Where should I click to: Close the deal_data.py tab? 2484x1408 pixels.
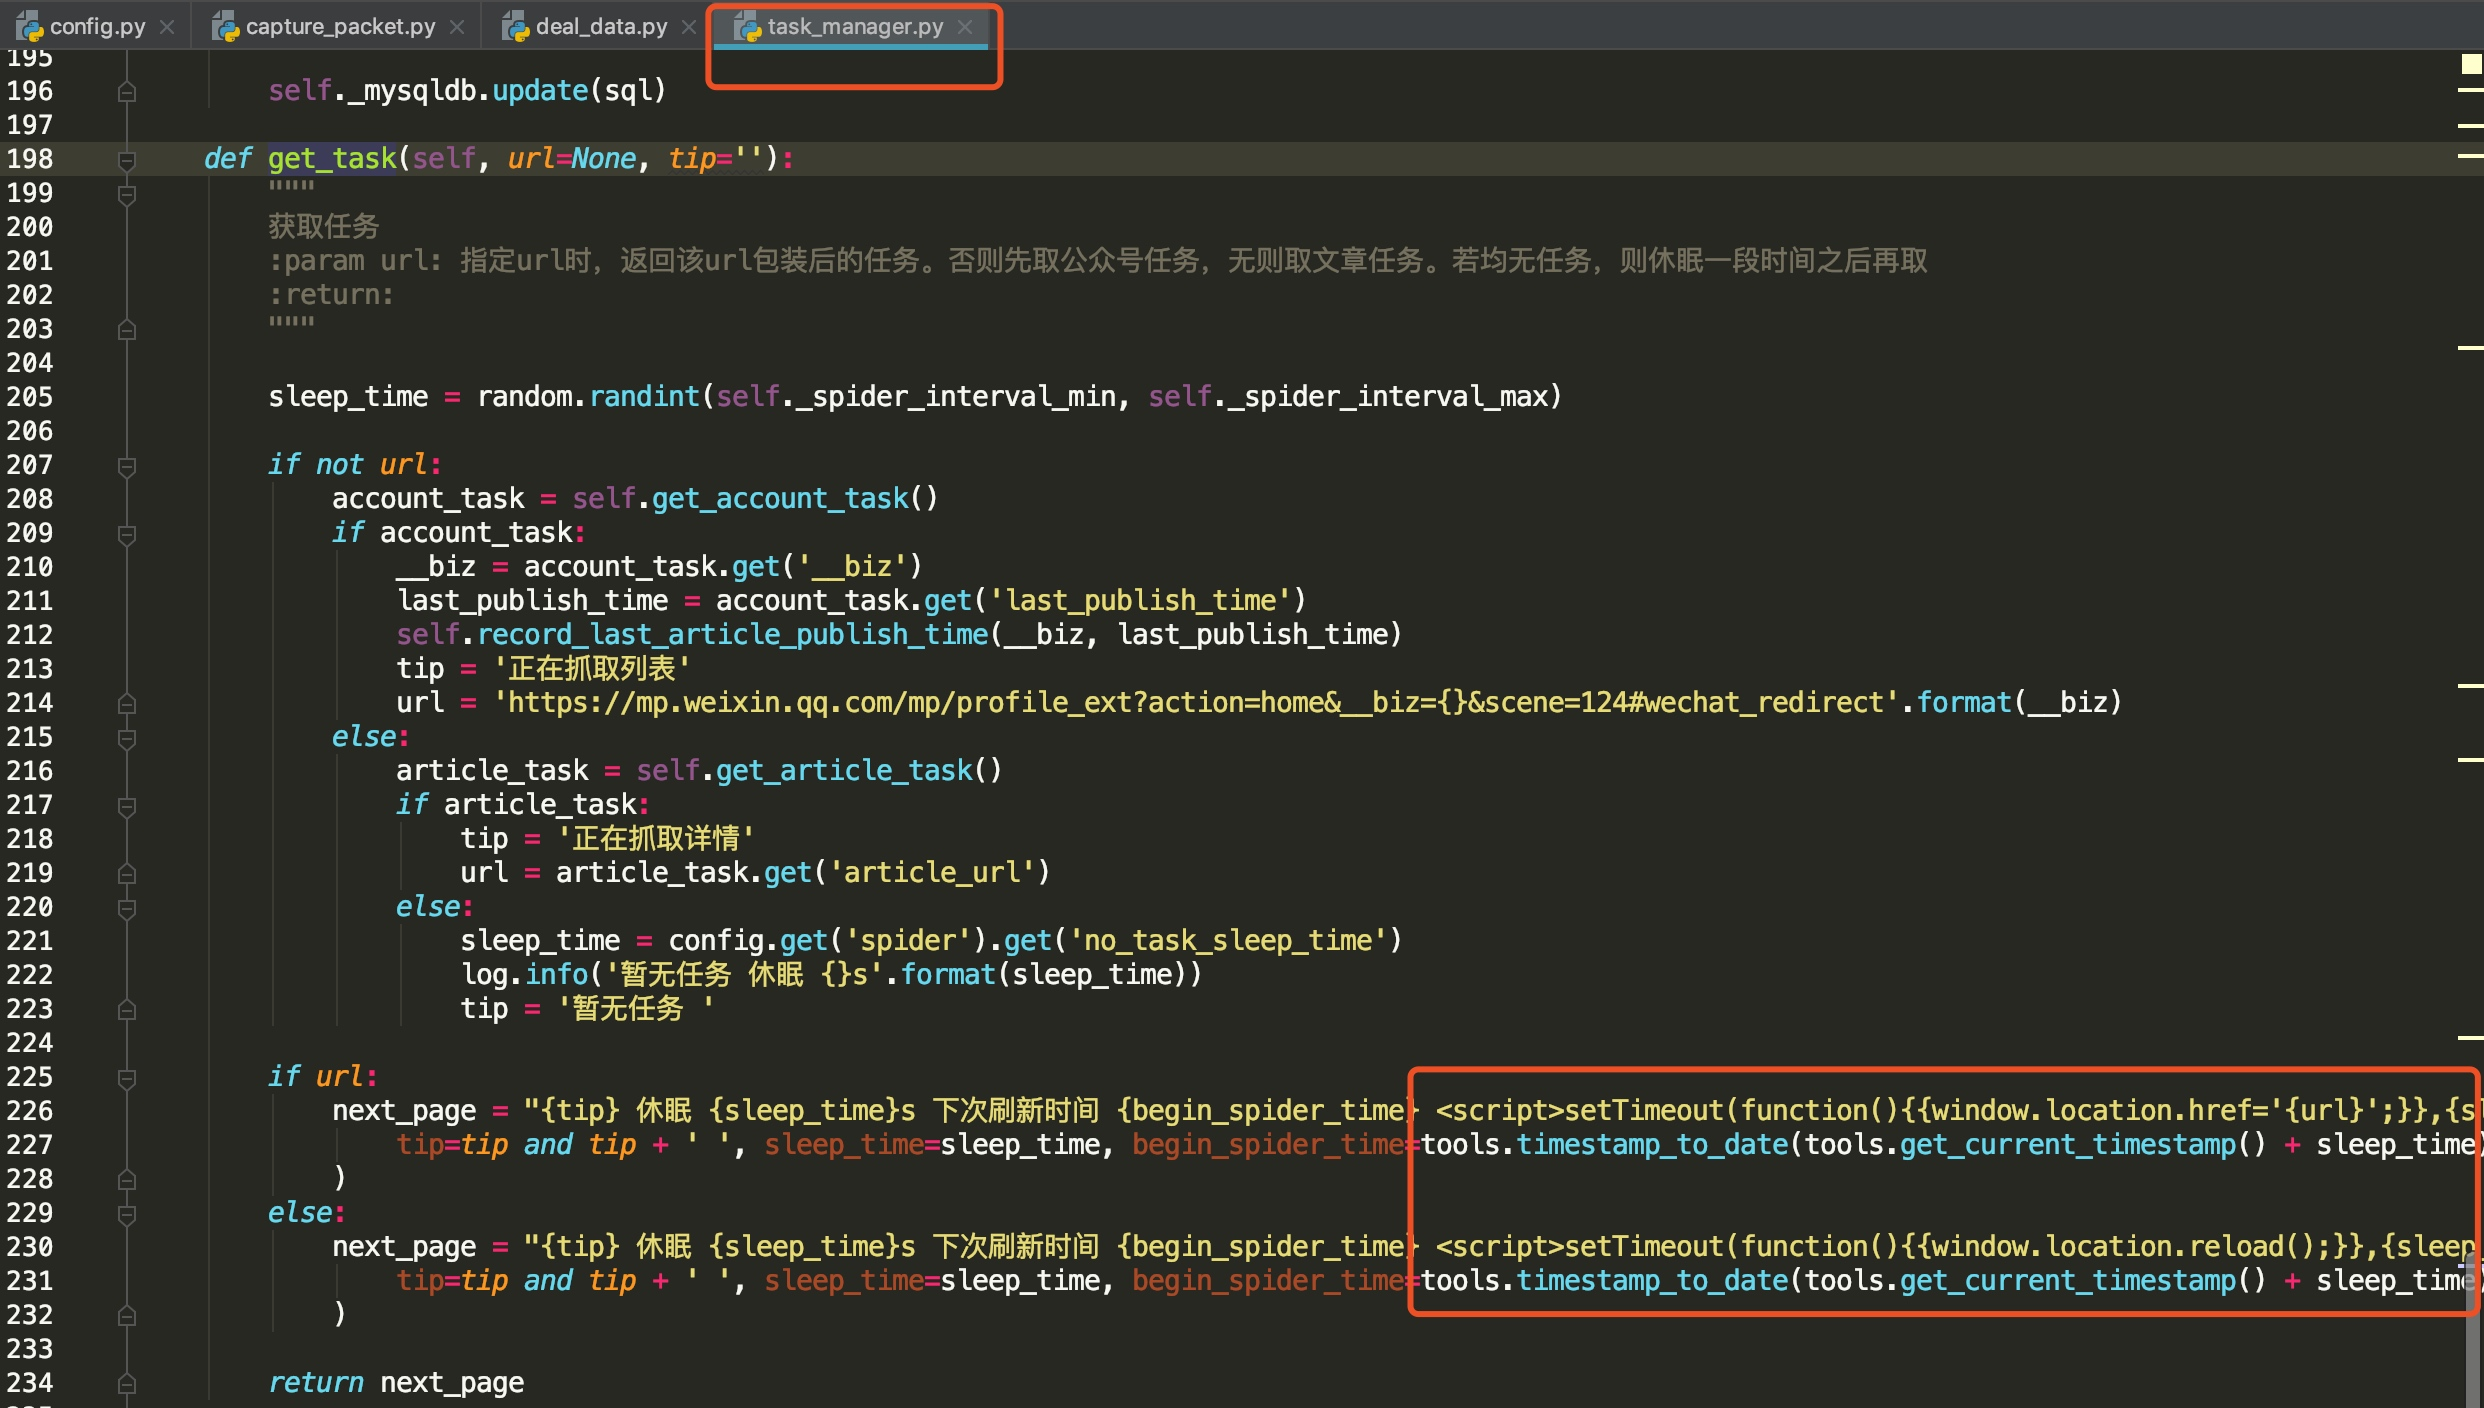(688, 27)
